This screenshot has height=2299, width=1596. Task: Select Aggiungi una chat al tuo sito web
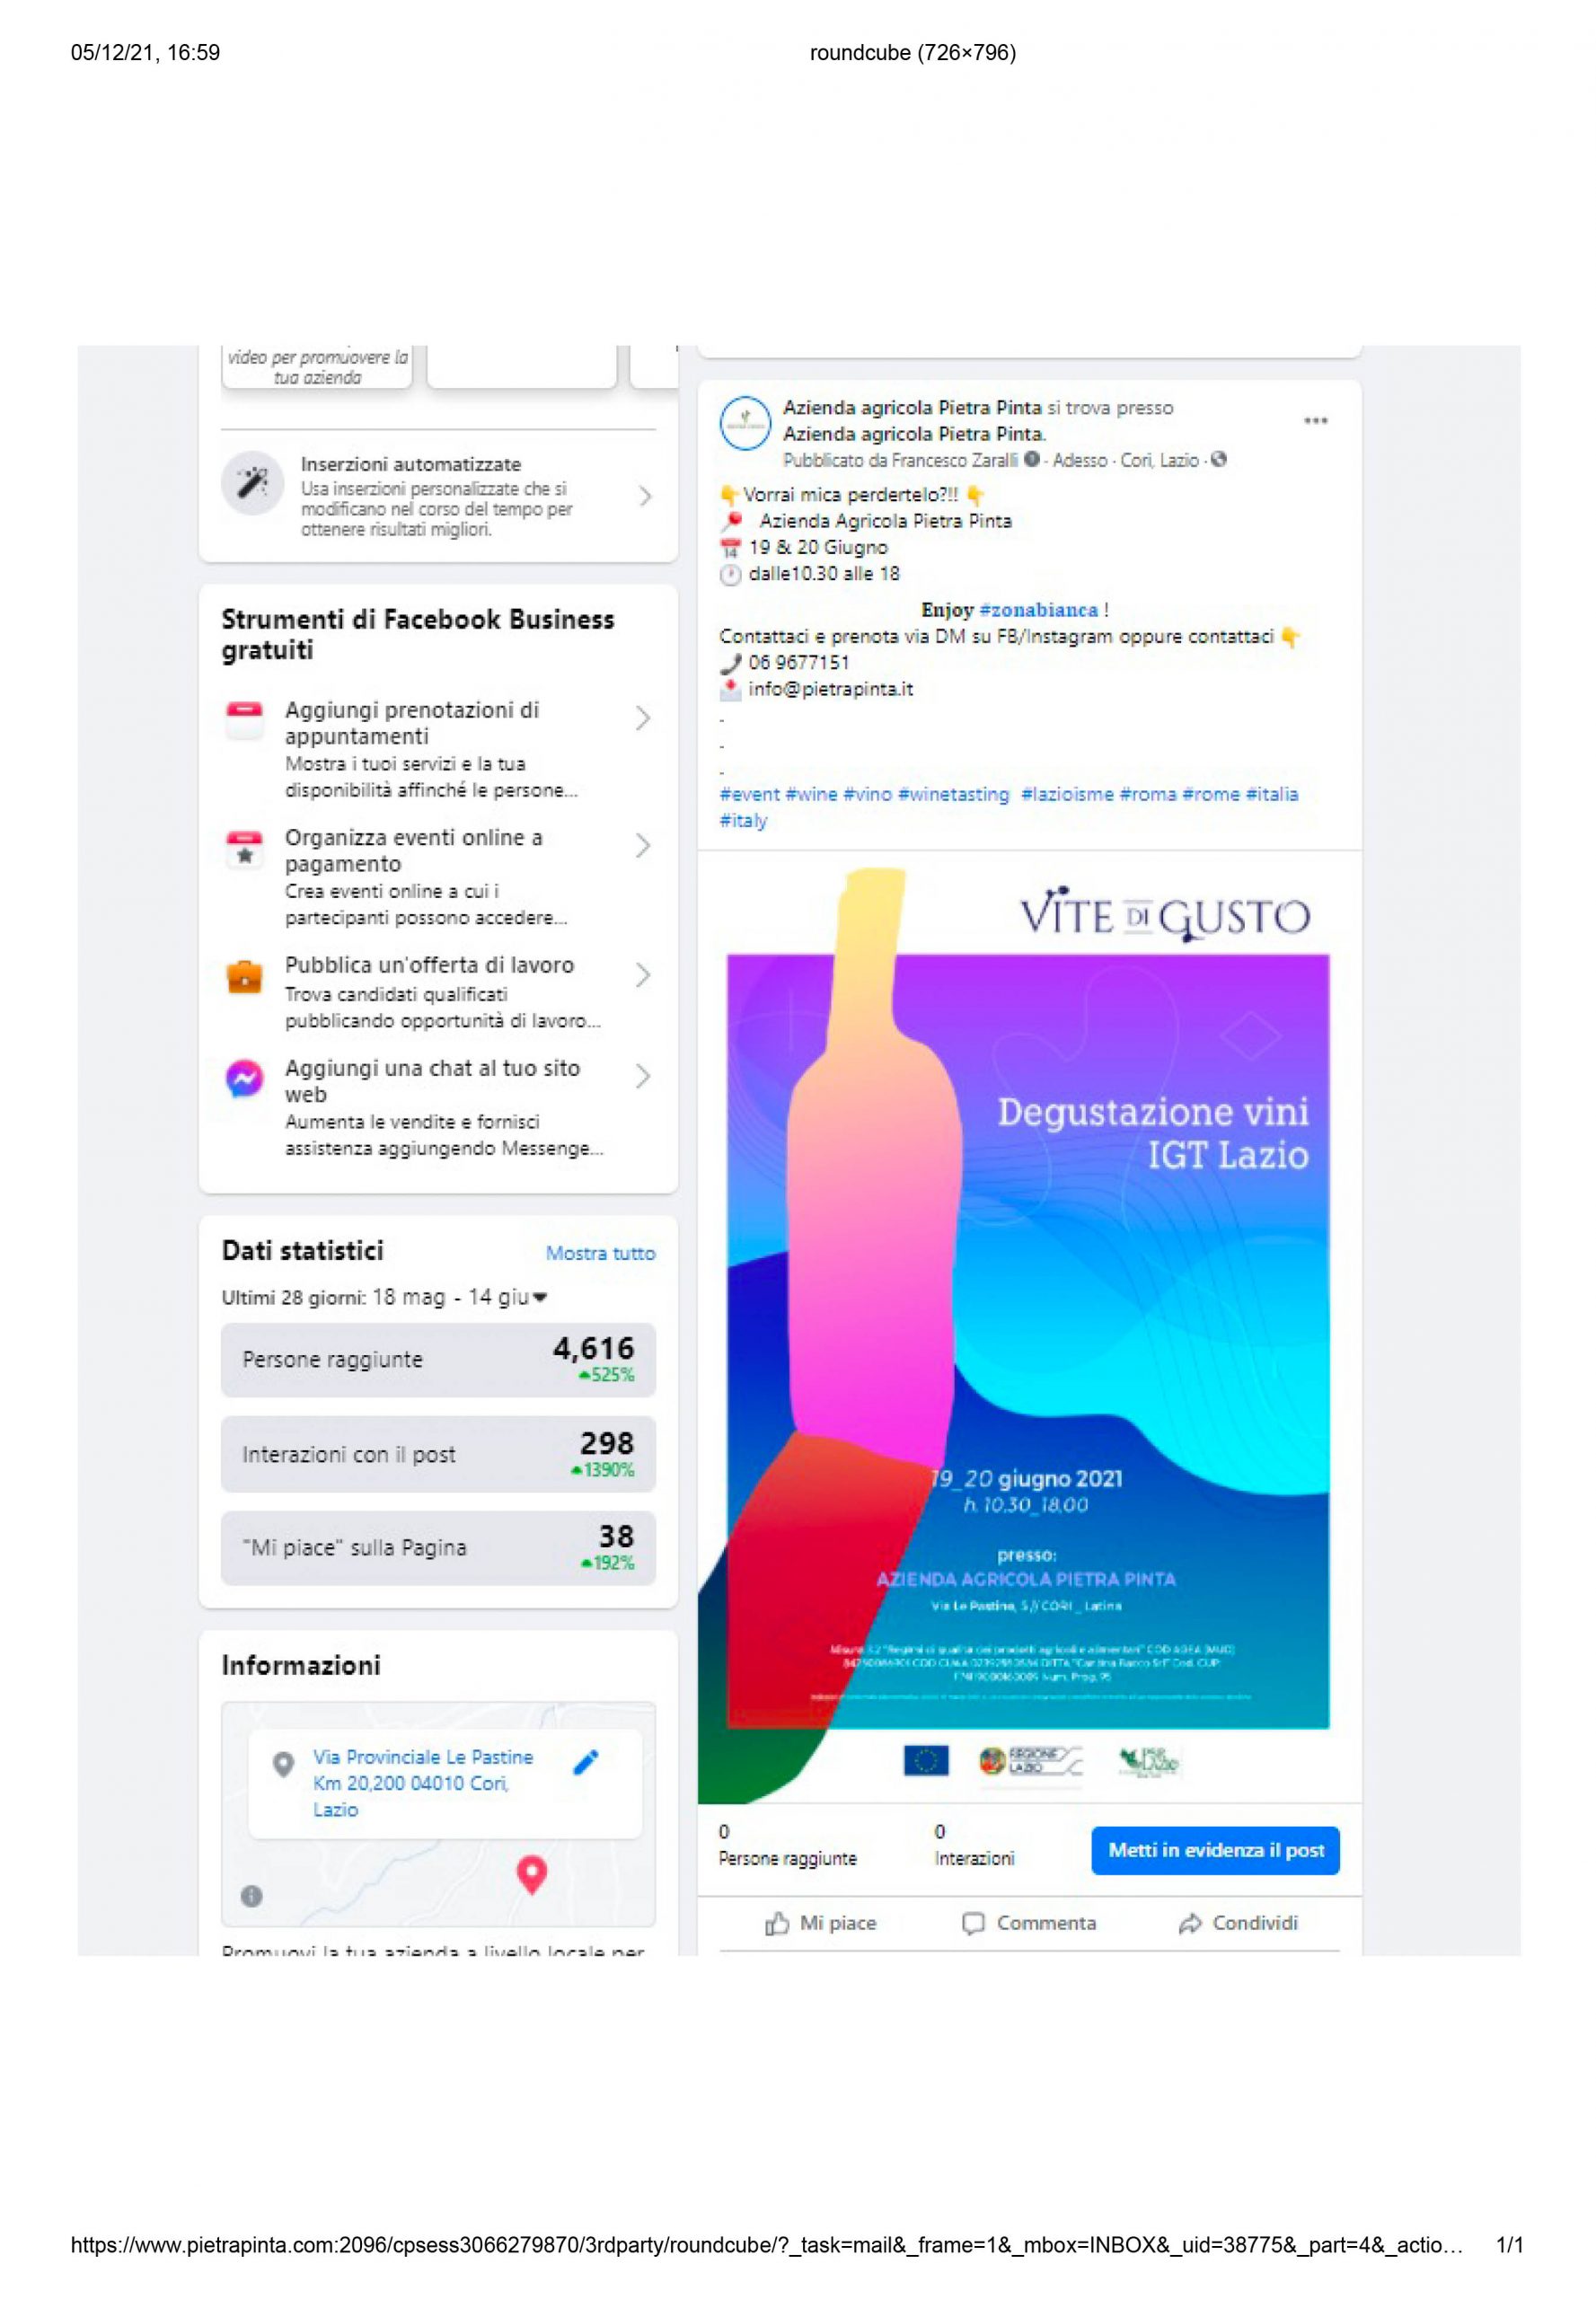(438, 1106)
